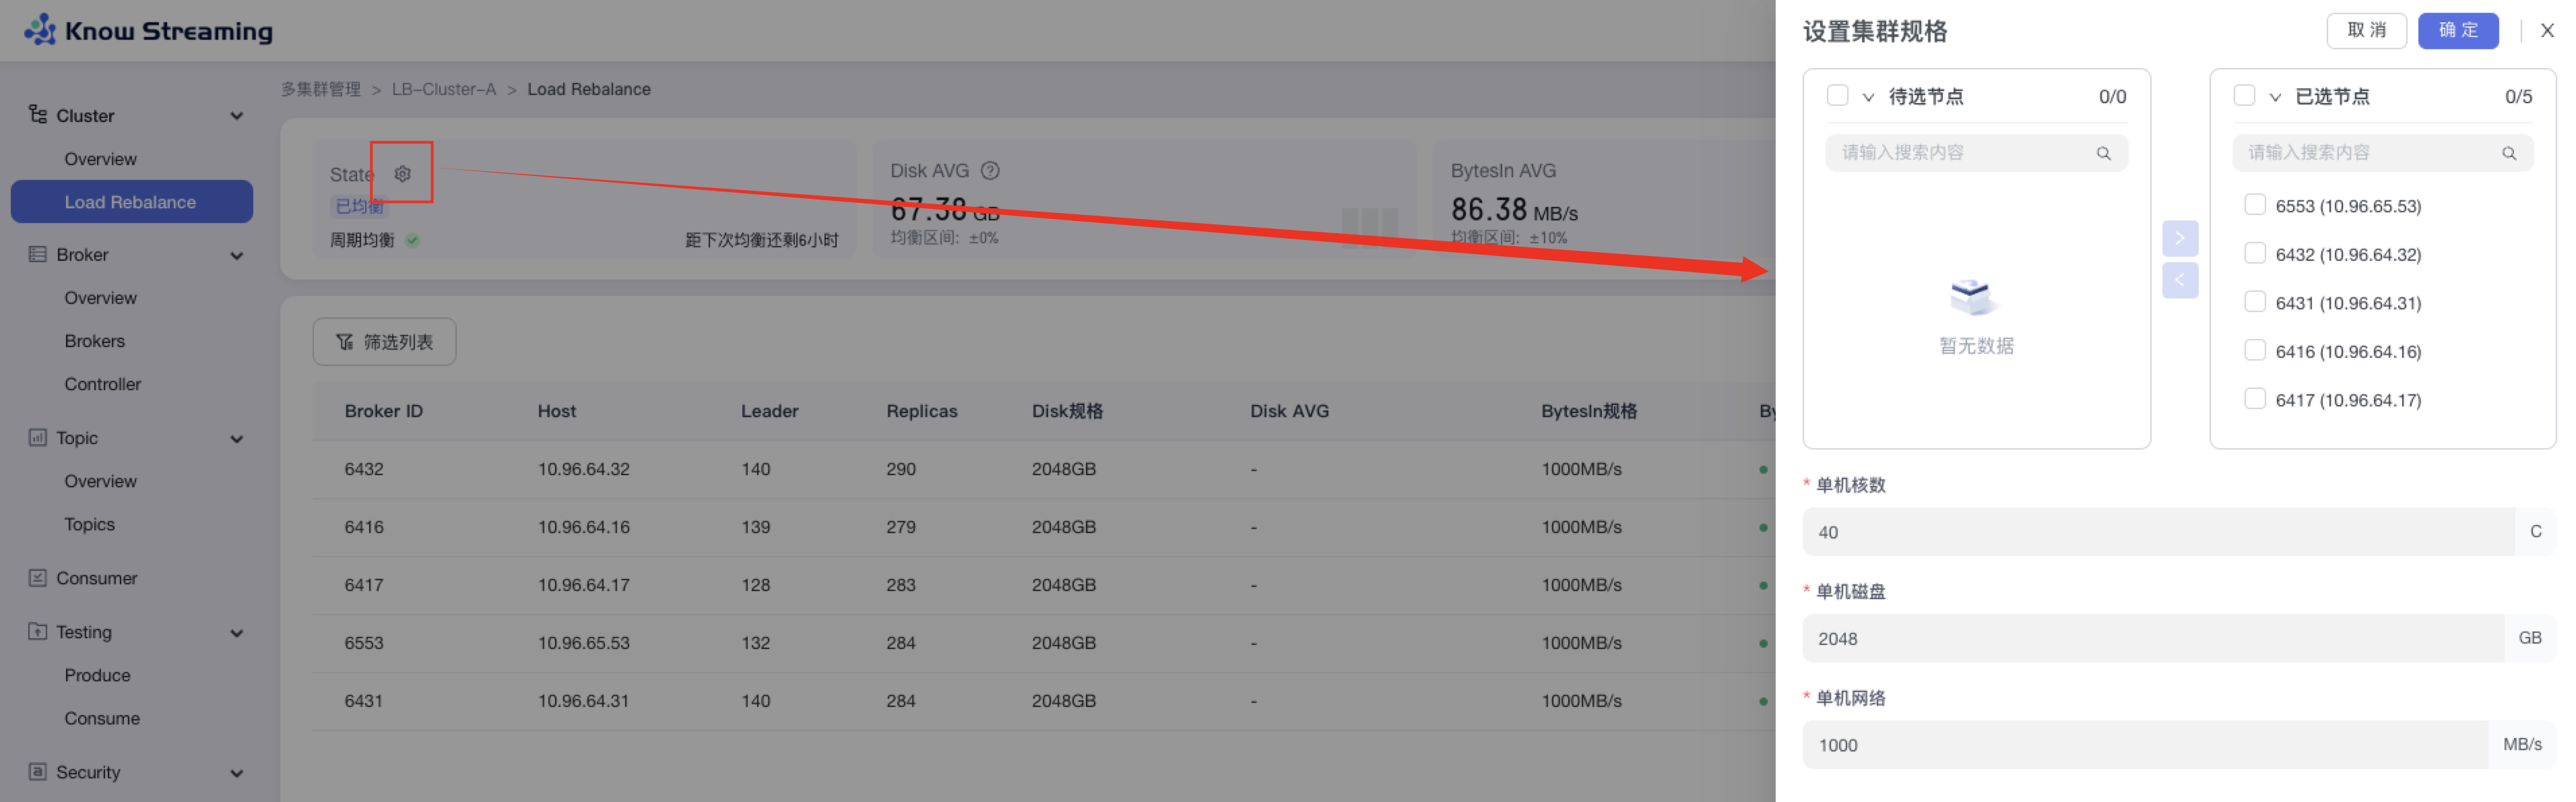The image size is (2576, 802).
Task: Click the 单机磁盘 input field
Action: point(2150,638)
